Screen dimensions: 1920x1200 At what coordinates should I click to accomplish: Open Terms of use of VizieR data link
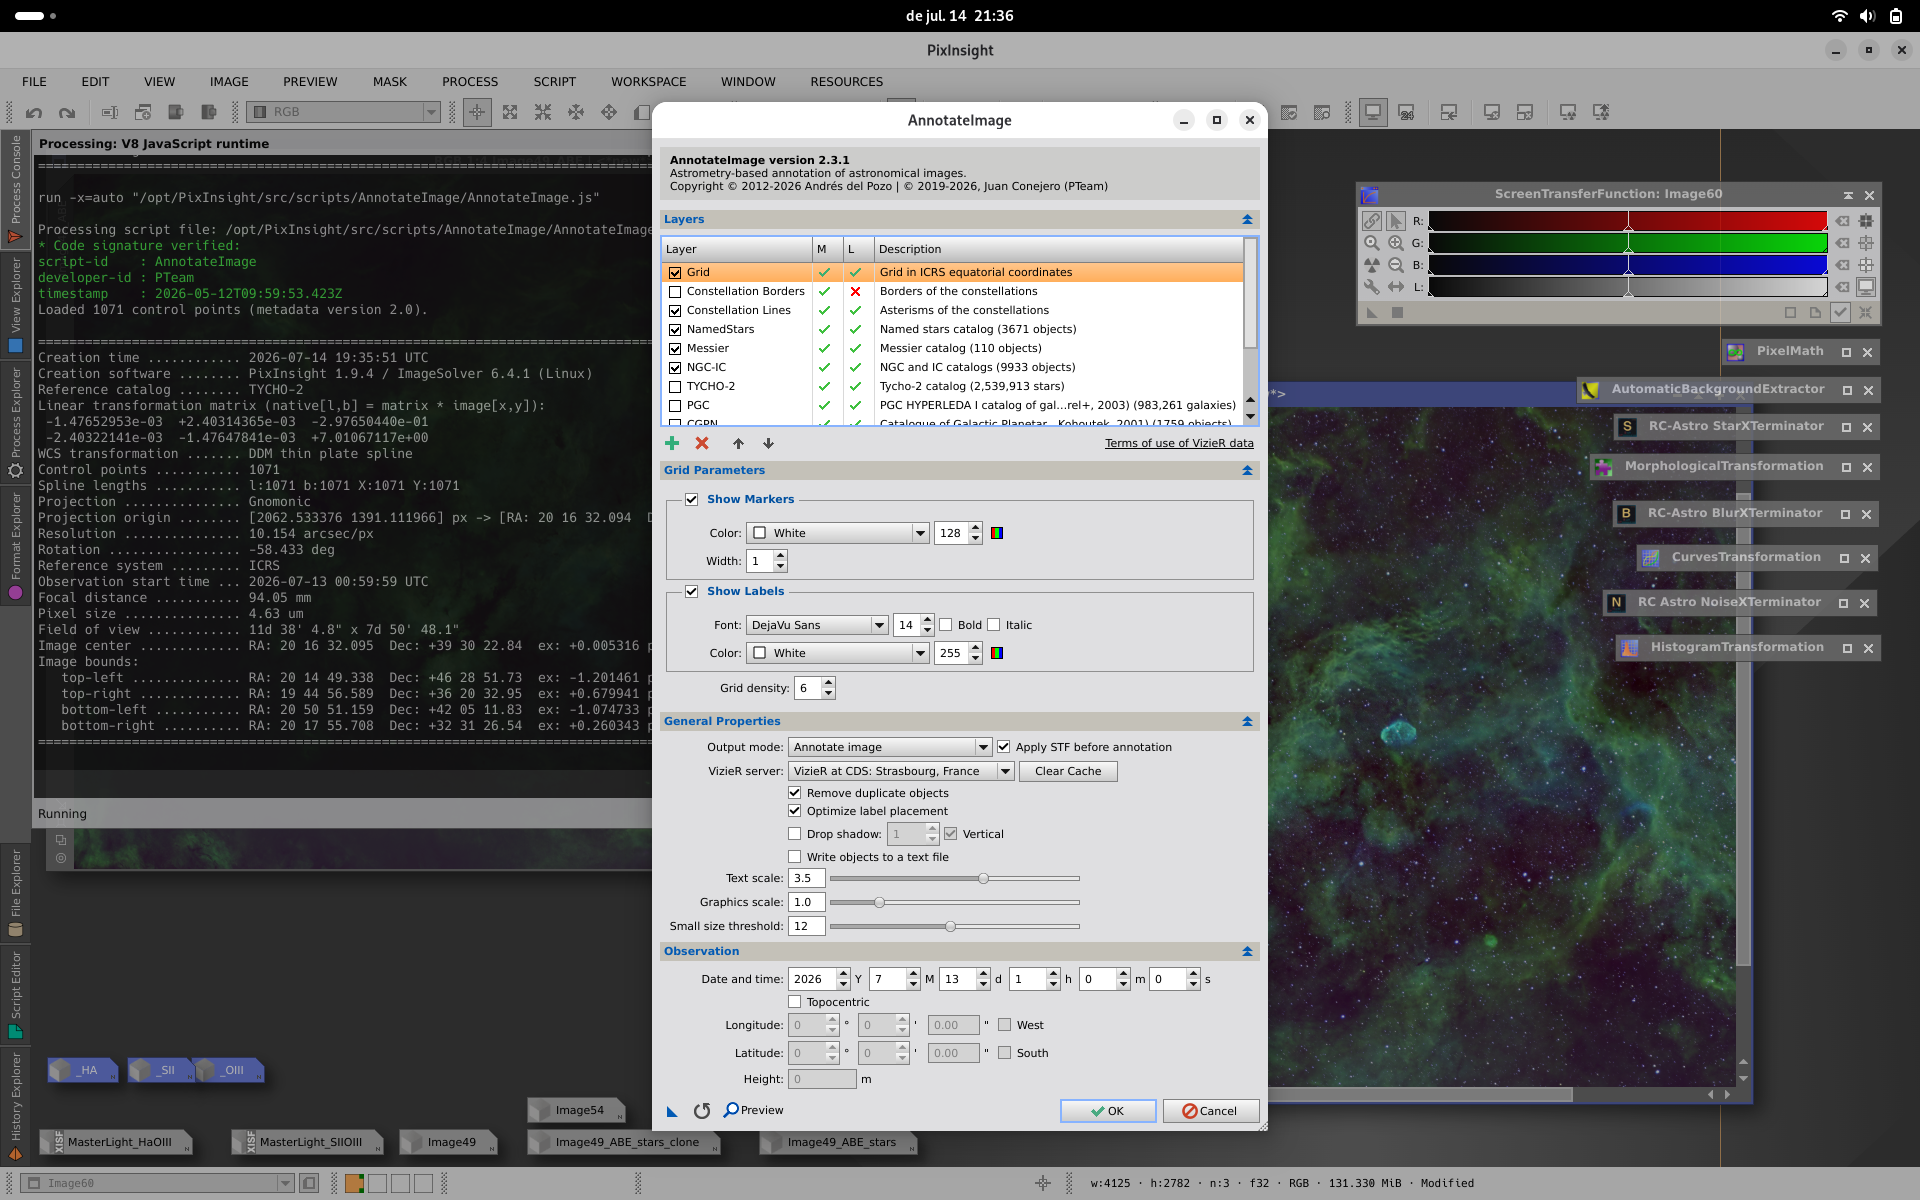[1179, 443]
